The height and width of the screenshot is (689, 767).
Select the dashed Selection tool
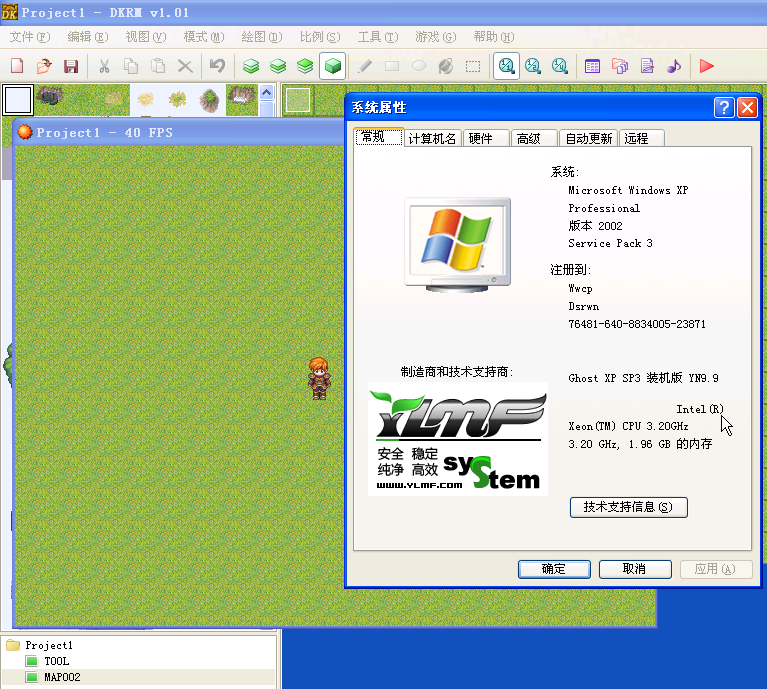click(x=473, y=66)
